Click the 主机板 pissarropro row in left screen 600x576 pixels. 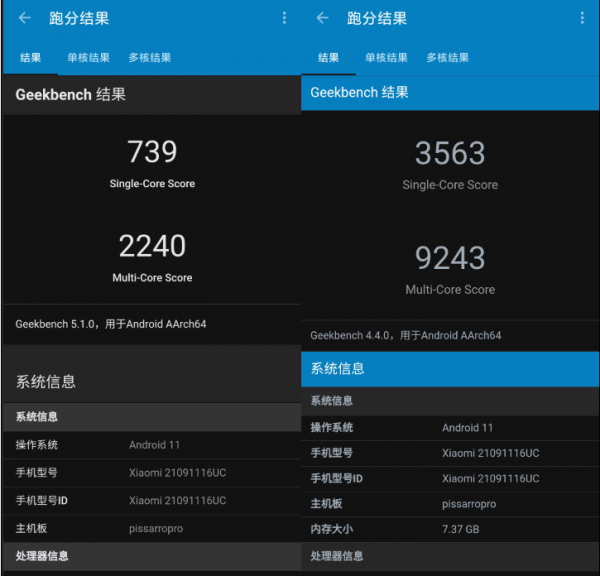point(152,529)
